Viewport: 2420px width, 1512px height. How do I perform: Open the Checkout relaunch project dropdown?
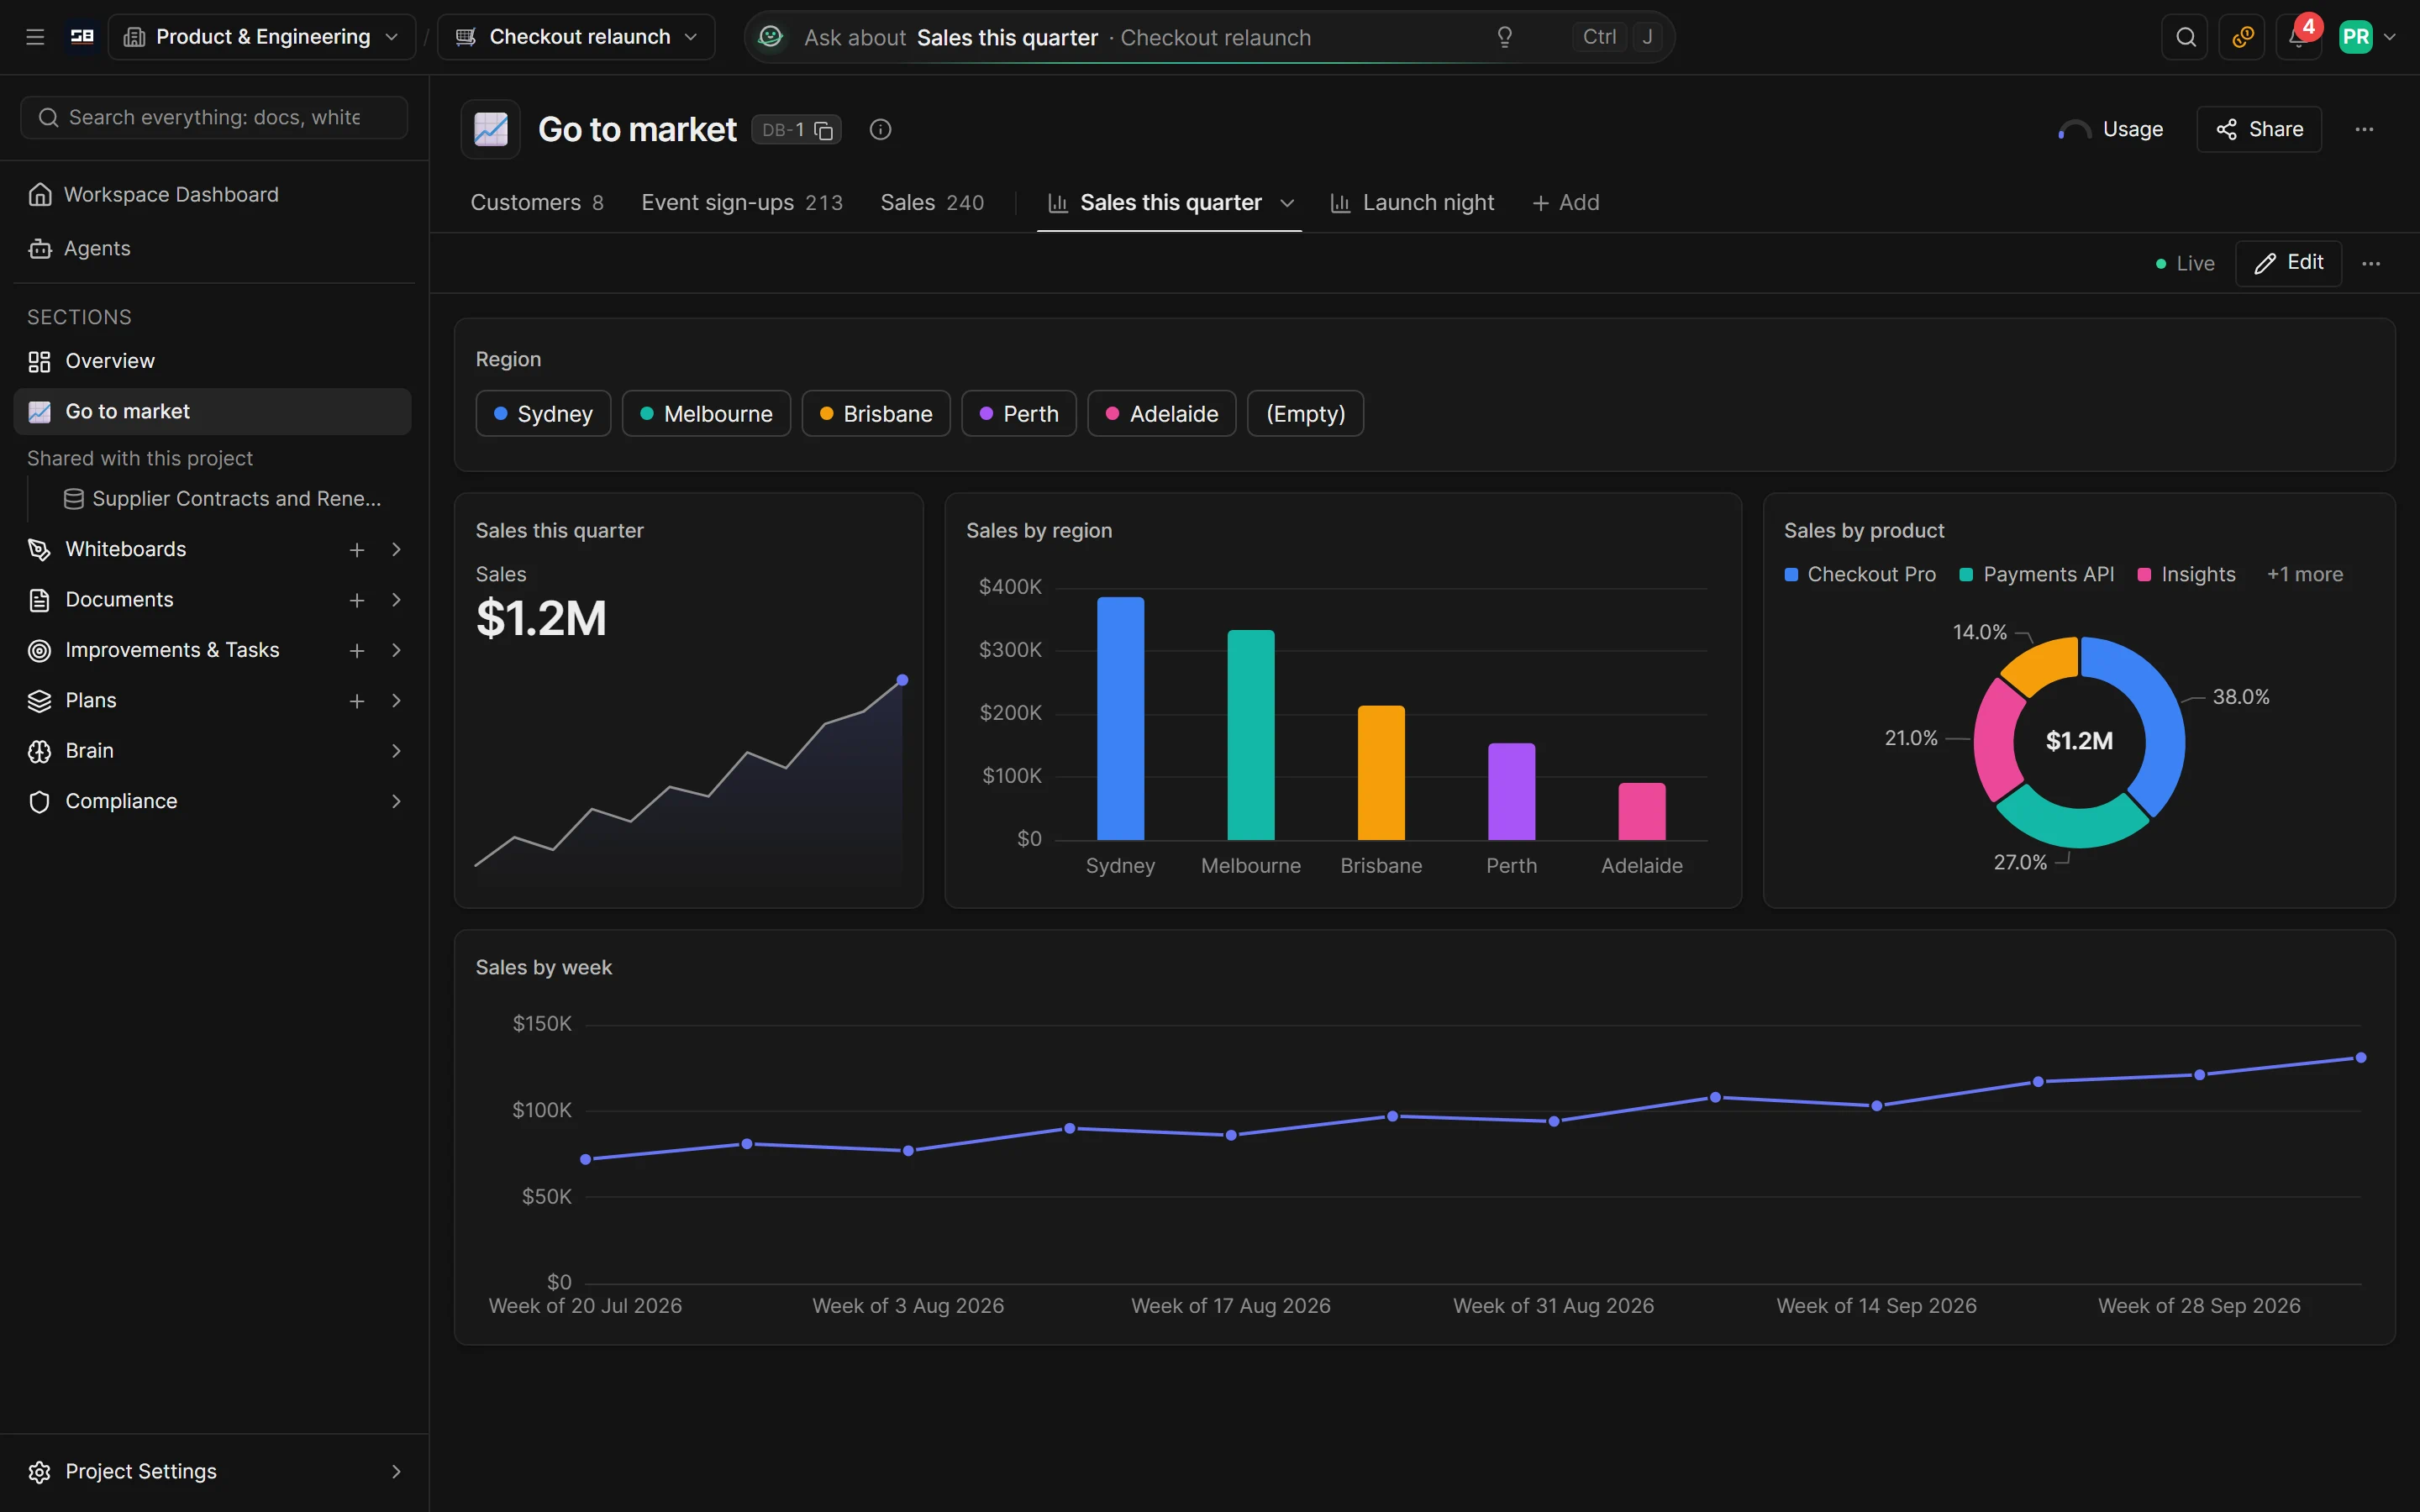(x=577, y=37)
